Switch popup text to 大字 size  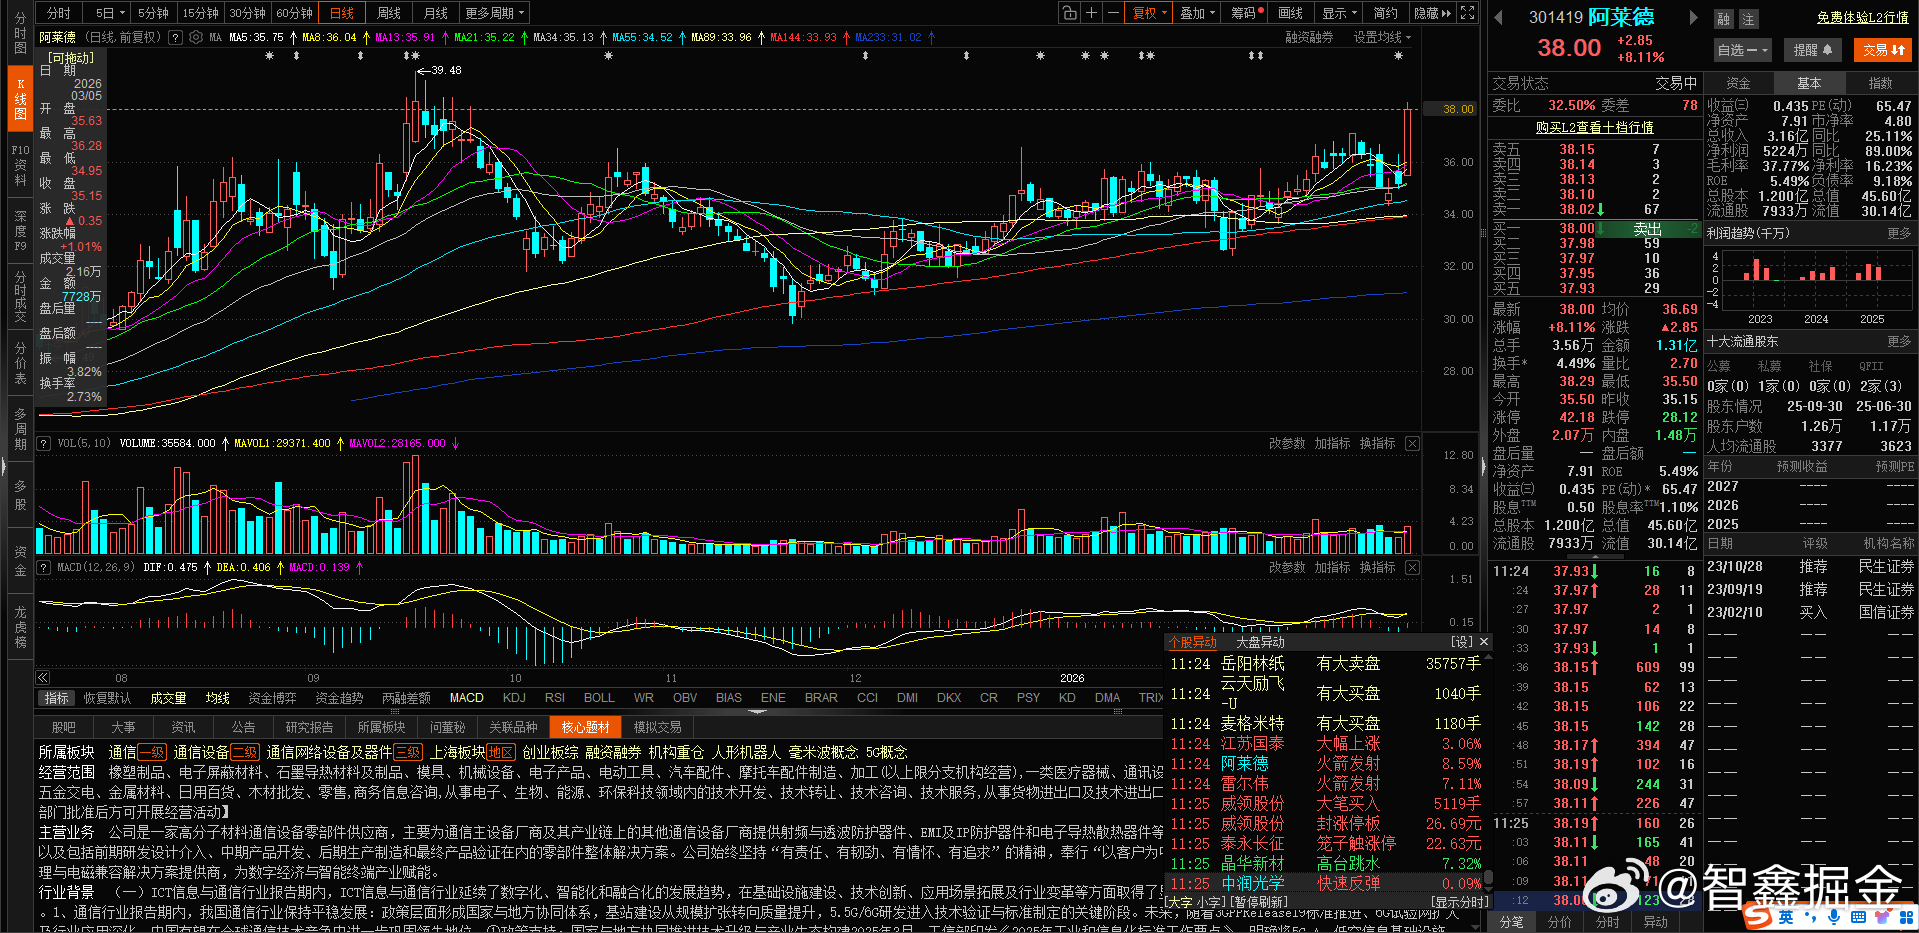[1180, 902]
